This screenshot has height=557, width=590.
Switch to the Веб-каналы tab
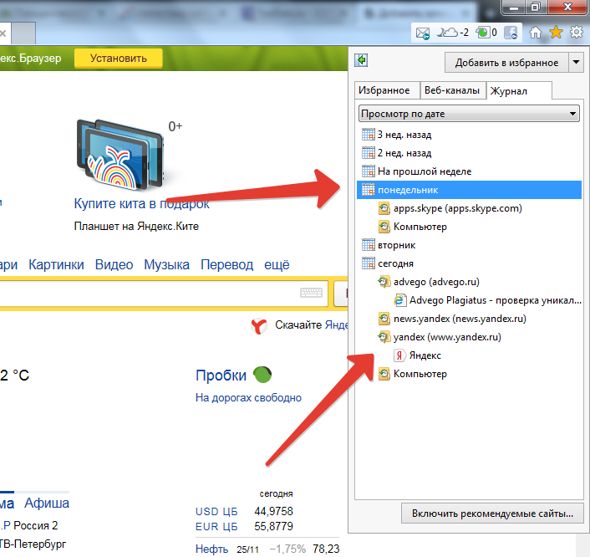click(452, 90)
